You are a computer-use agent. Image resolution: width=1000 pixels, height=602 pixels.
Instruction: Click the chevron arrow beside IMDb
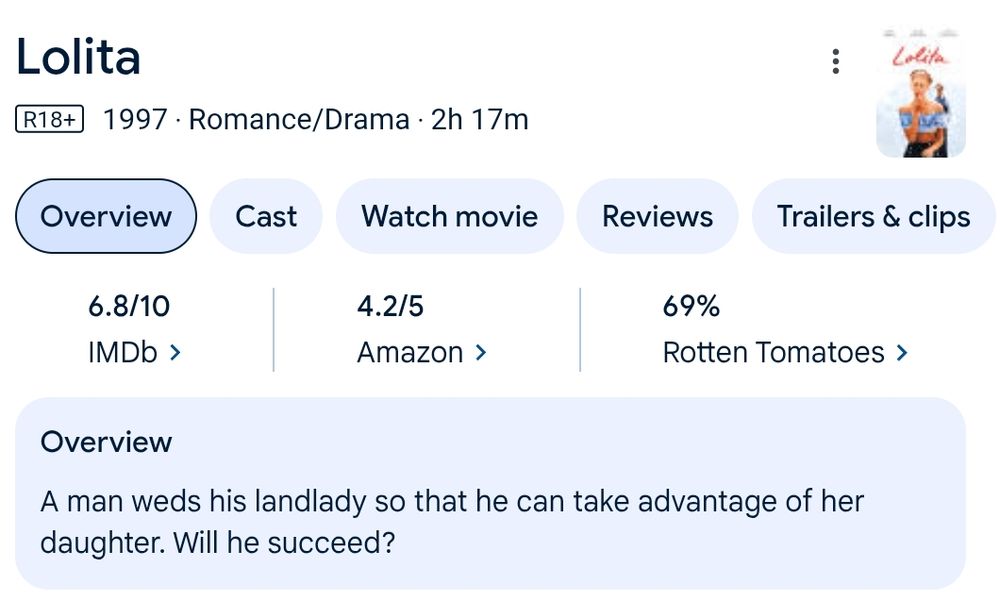176,352
